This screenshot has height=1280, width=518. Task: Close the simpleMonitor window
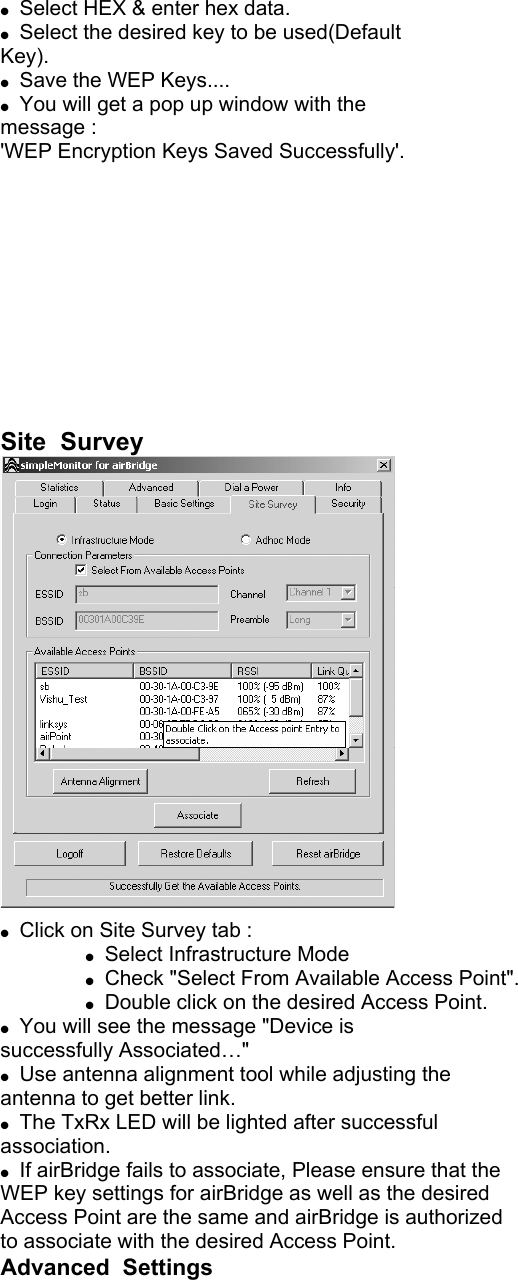[x=384, y=465]
